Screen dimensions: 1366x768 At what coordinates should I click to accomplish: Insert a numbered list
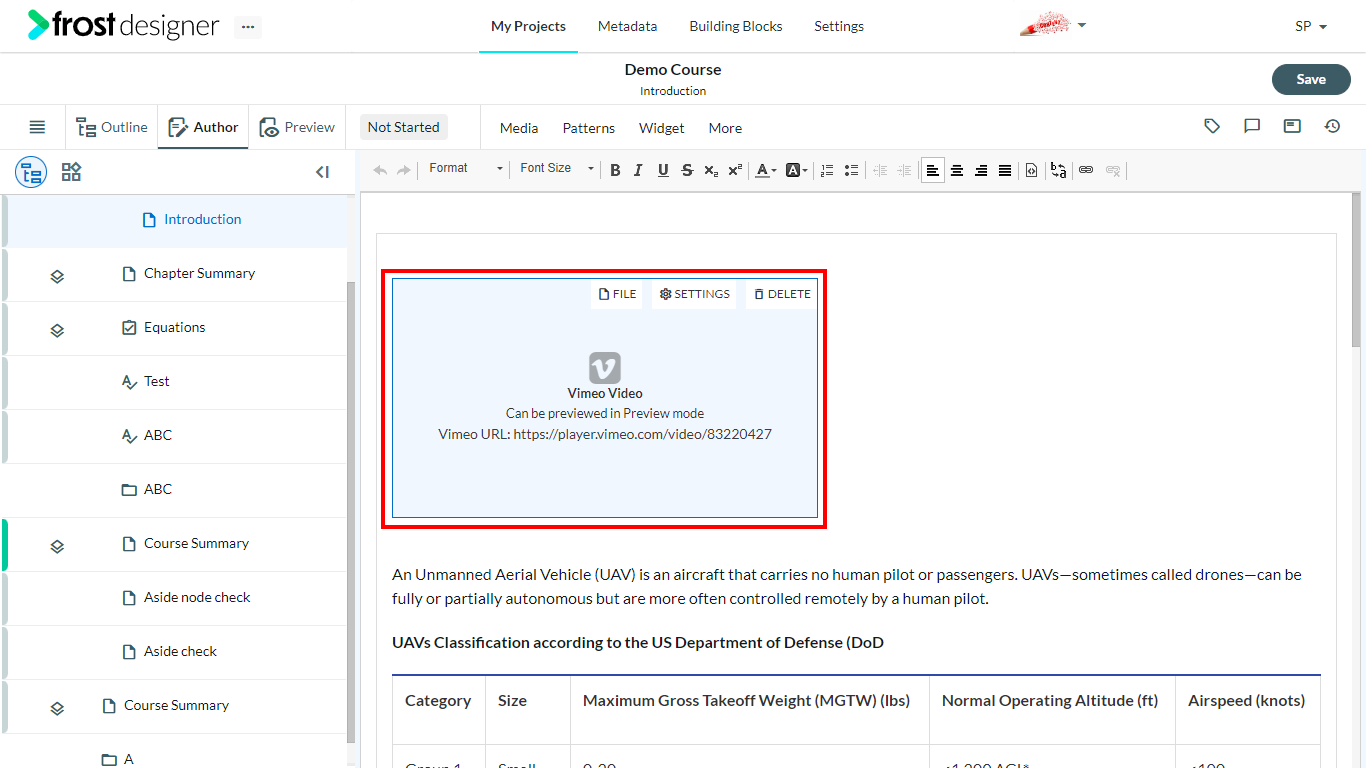(827, 170)
